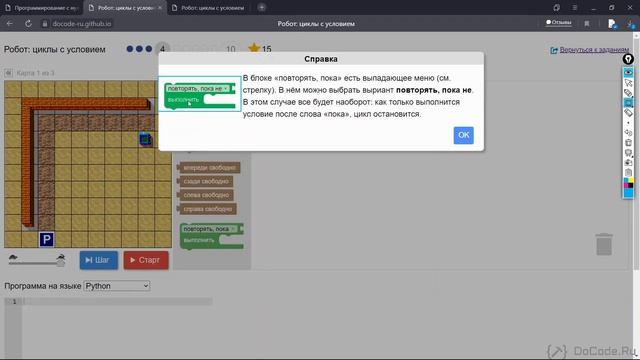Follow the Вернуться к заданиям link
Viewport: 640px width, 360px height.
(594, 50)
